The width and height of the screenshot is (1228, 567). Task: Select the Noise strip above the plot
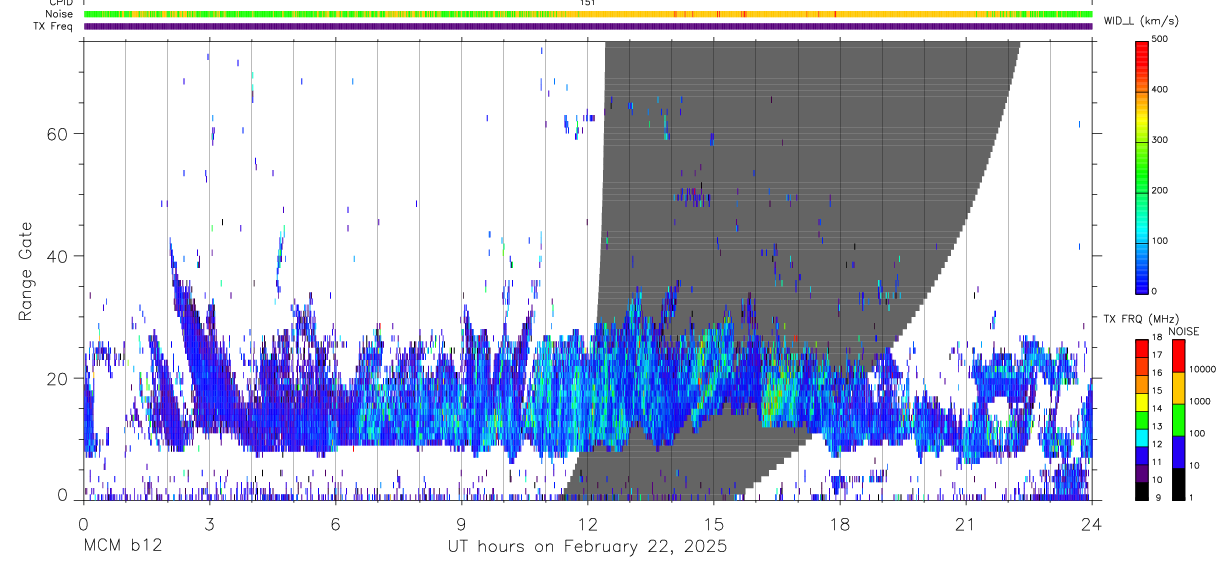pos(588,14)
